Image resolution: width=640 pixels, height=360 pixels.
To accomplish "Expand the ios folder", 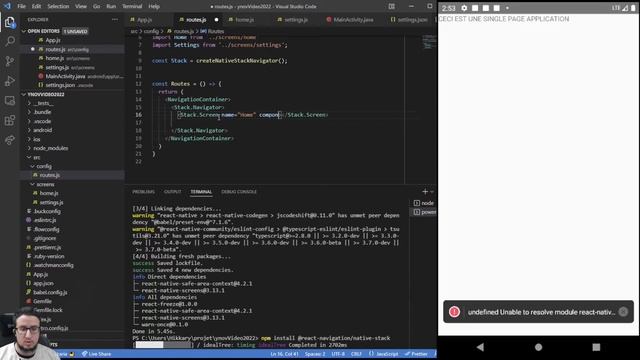I will pos(37,139).
